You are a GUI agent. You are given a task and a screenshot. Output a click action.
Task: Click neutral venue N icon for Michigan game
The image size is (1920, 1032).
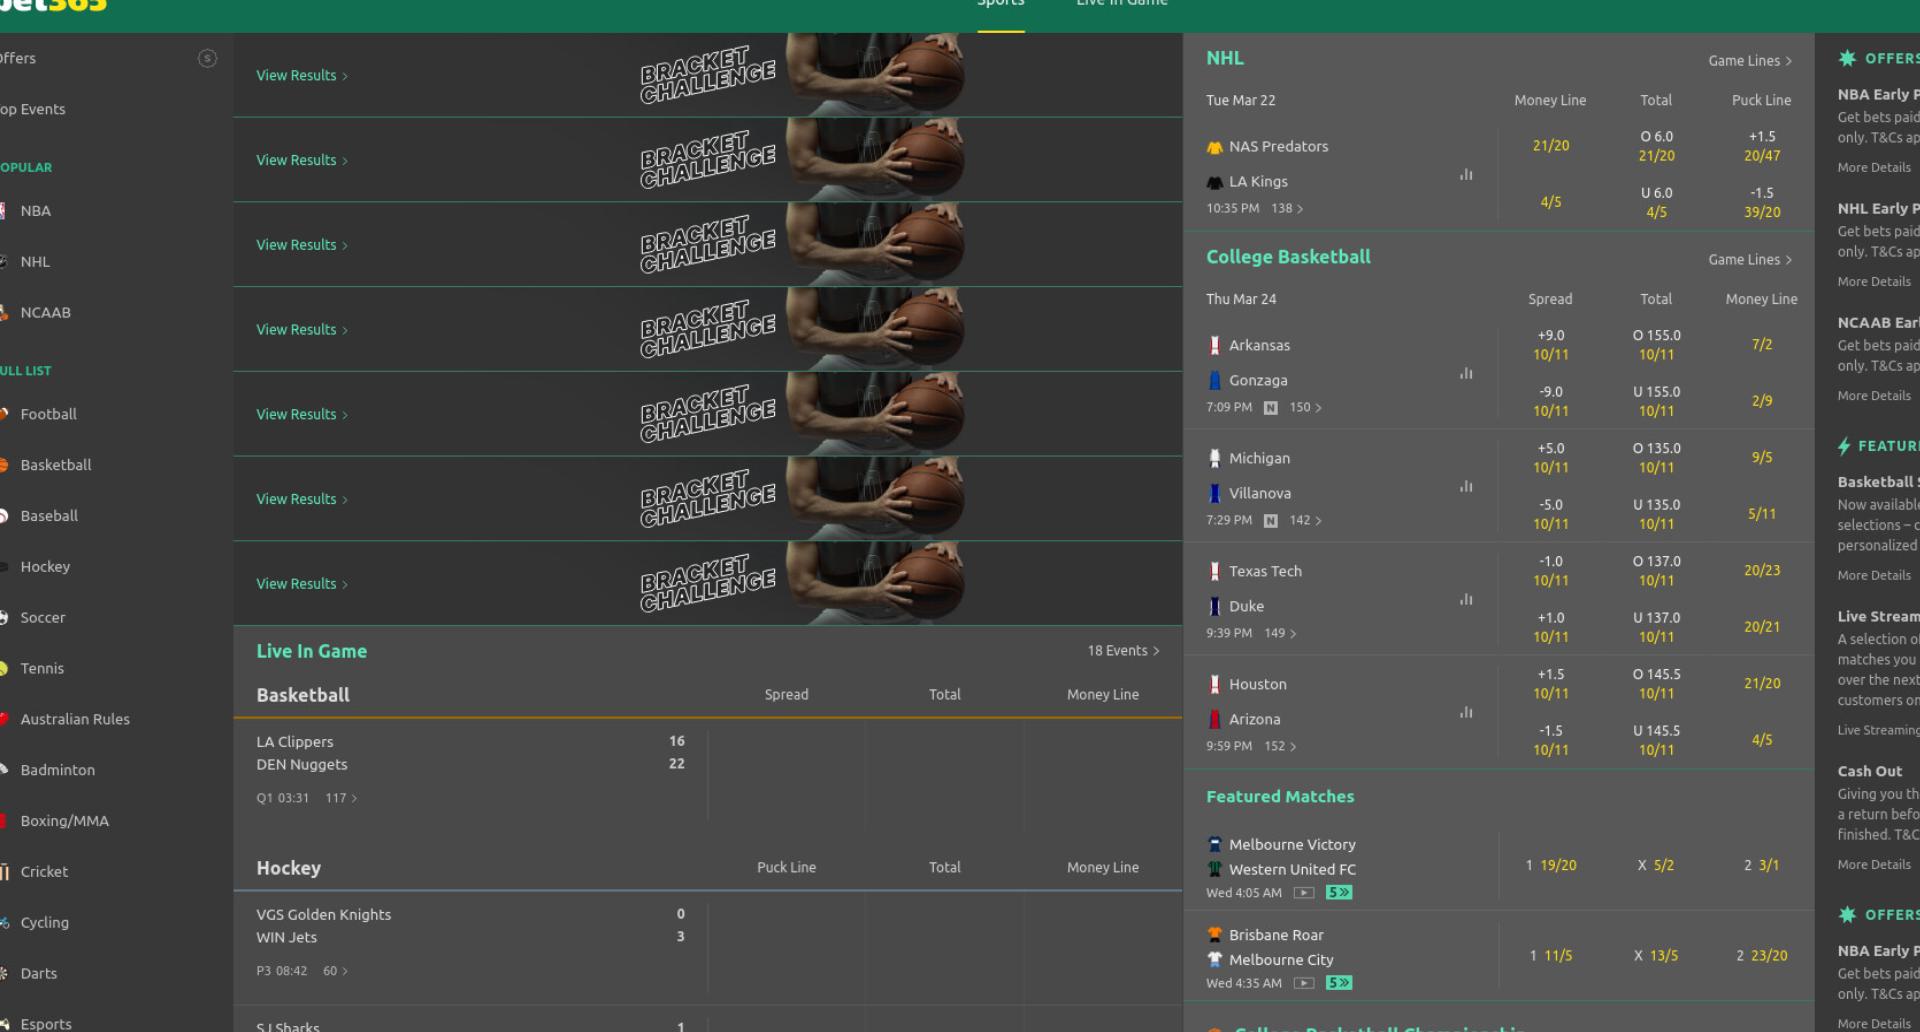(1271, 521)
